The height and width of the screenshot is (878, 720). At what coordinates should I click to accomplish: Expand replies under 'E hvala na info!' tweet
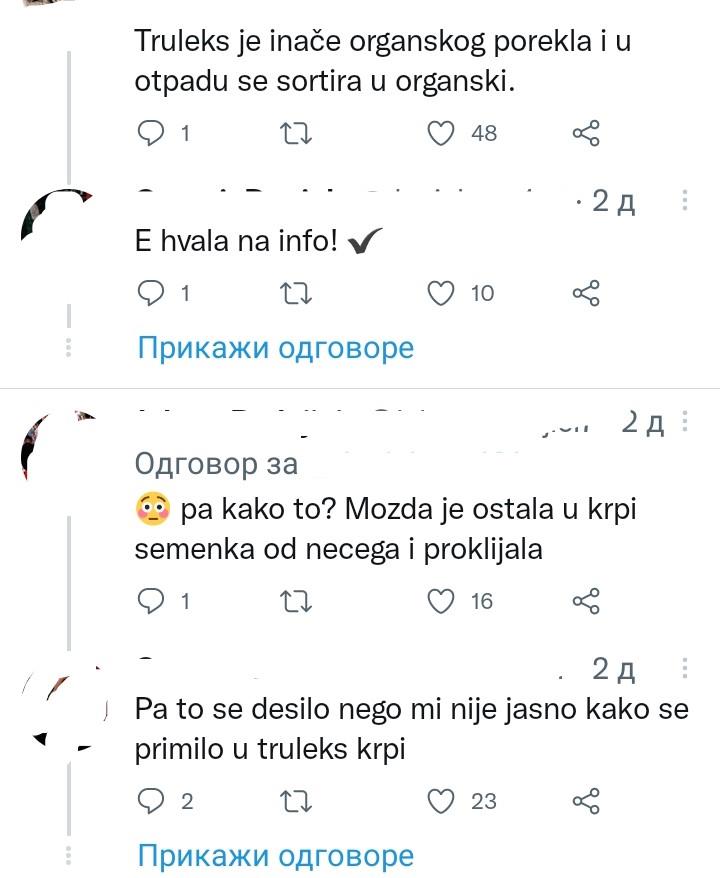pos(275,348)
